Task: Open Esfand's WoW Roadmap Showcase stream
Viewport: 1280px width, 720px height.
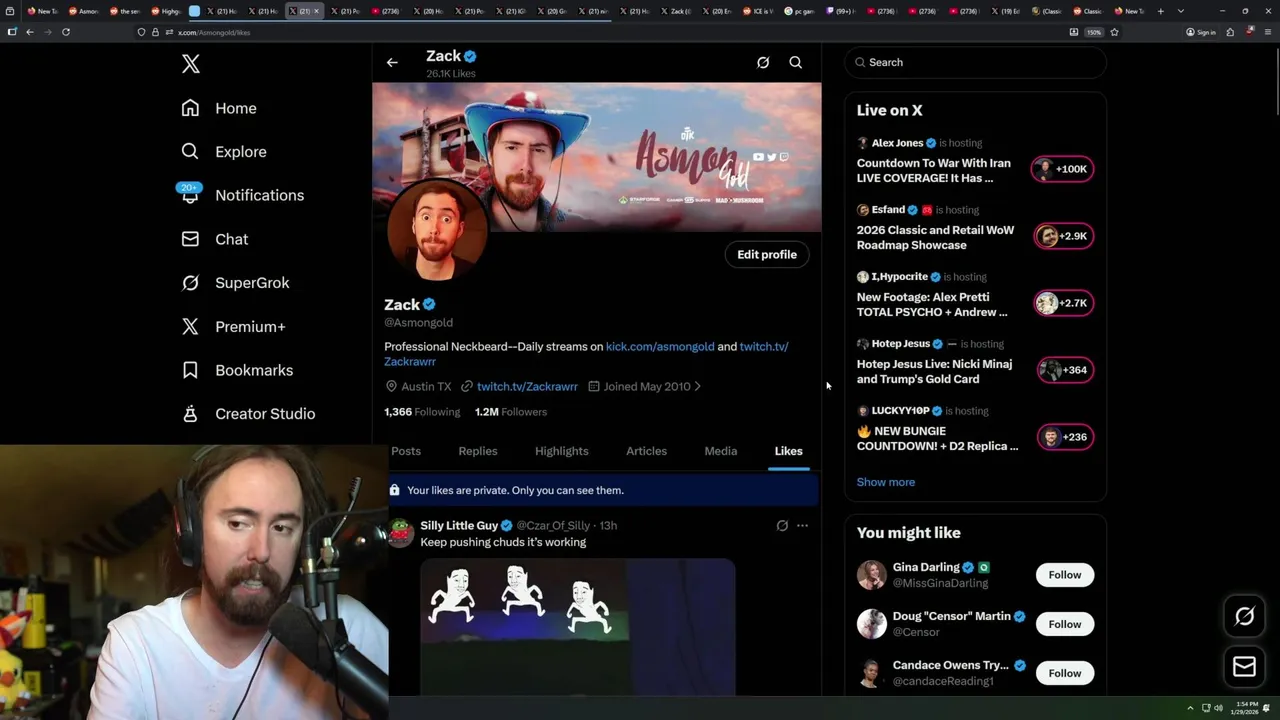Action: click(x=935, y=238)
